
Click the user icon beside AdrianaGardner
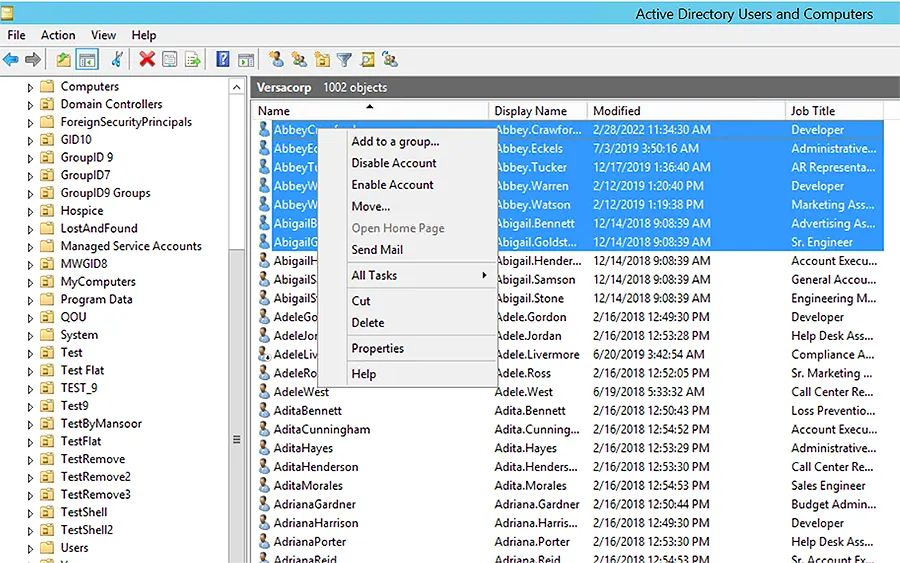(263, 504)
